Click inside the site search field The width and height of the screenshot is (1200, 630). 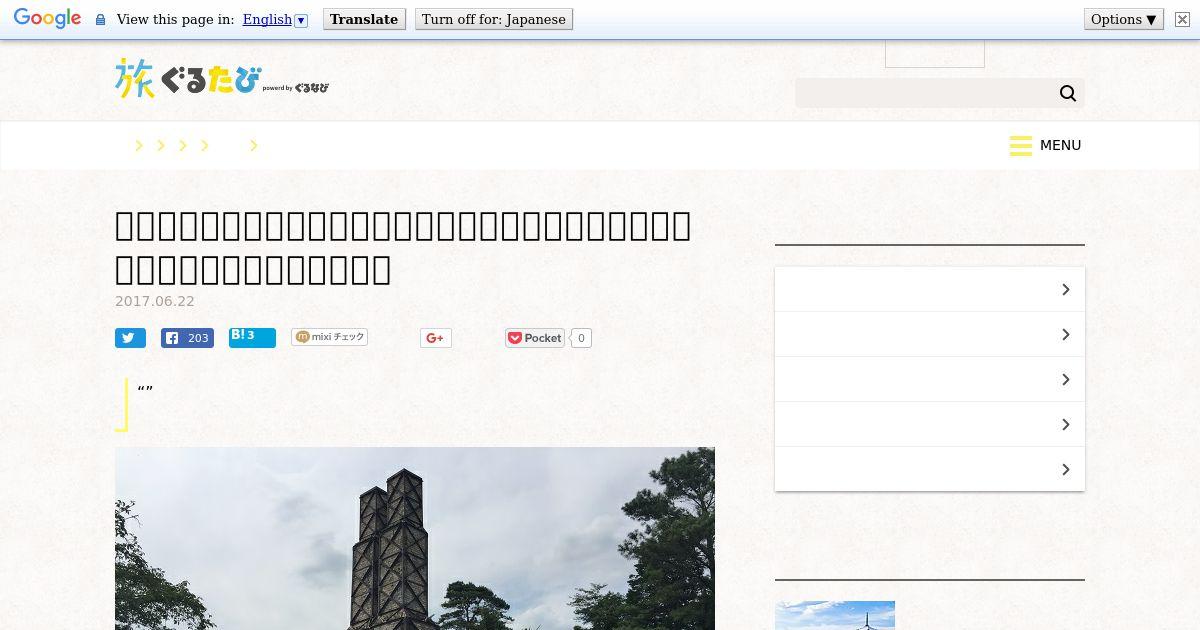[x=925, y=93]
